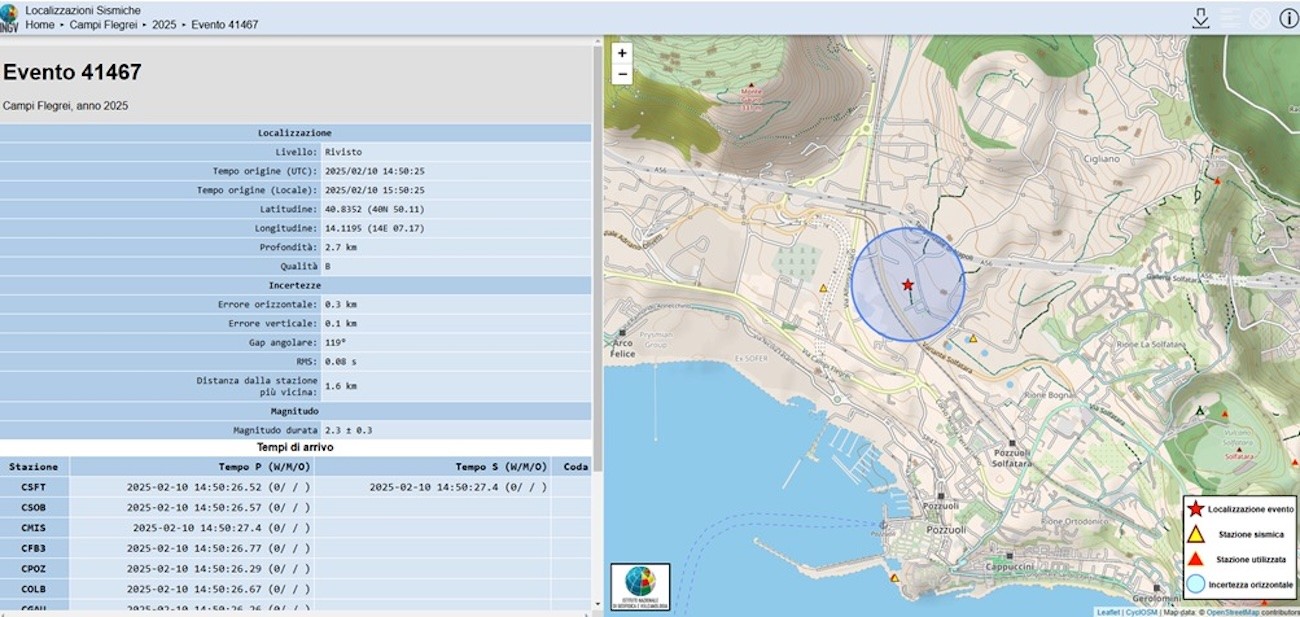Follow the CyclOSM attribution link
1300x617 pixels.
coord(1141,612)
